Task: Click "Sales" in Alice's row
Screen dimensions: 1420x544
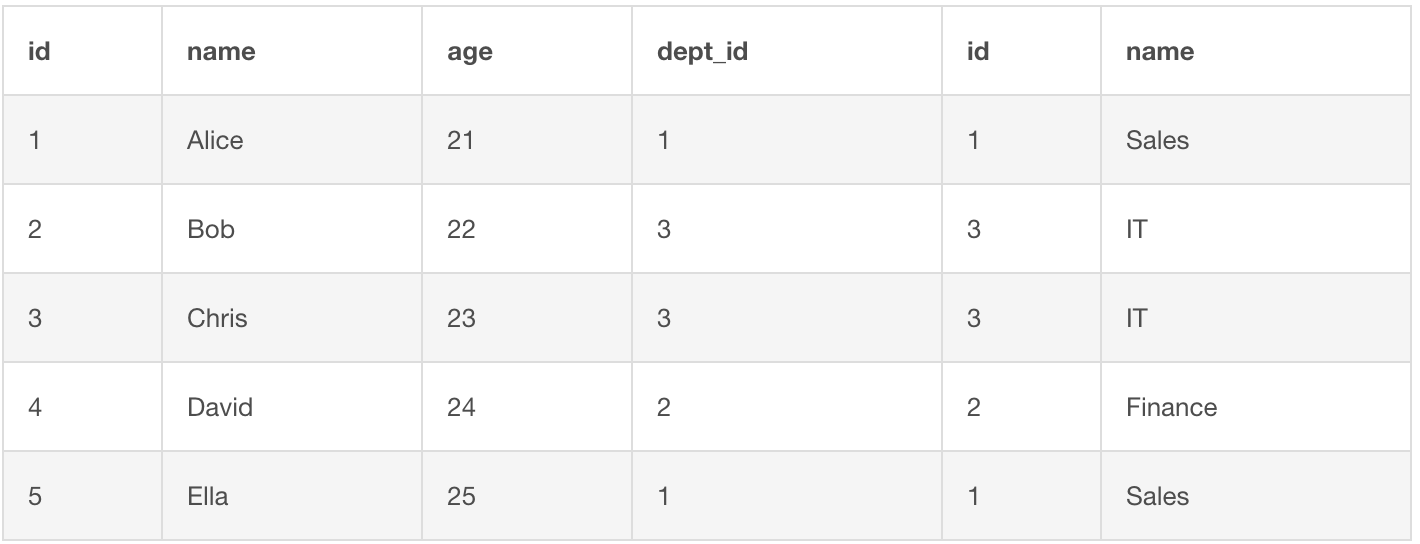Action: (x=1157, y=140)
